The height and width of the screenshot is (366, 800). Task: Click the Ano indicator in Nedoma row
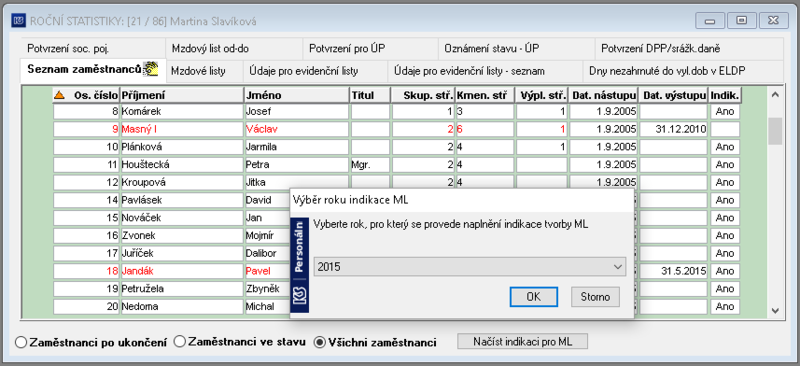pyautogui.click(x=724, y=307)
